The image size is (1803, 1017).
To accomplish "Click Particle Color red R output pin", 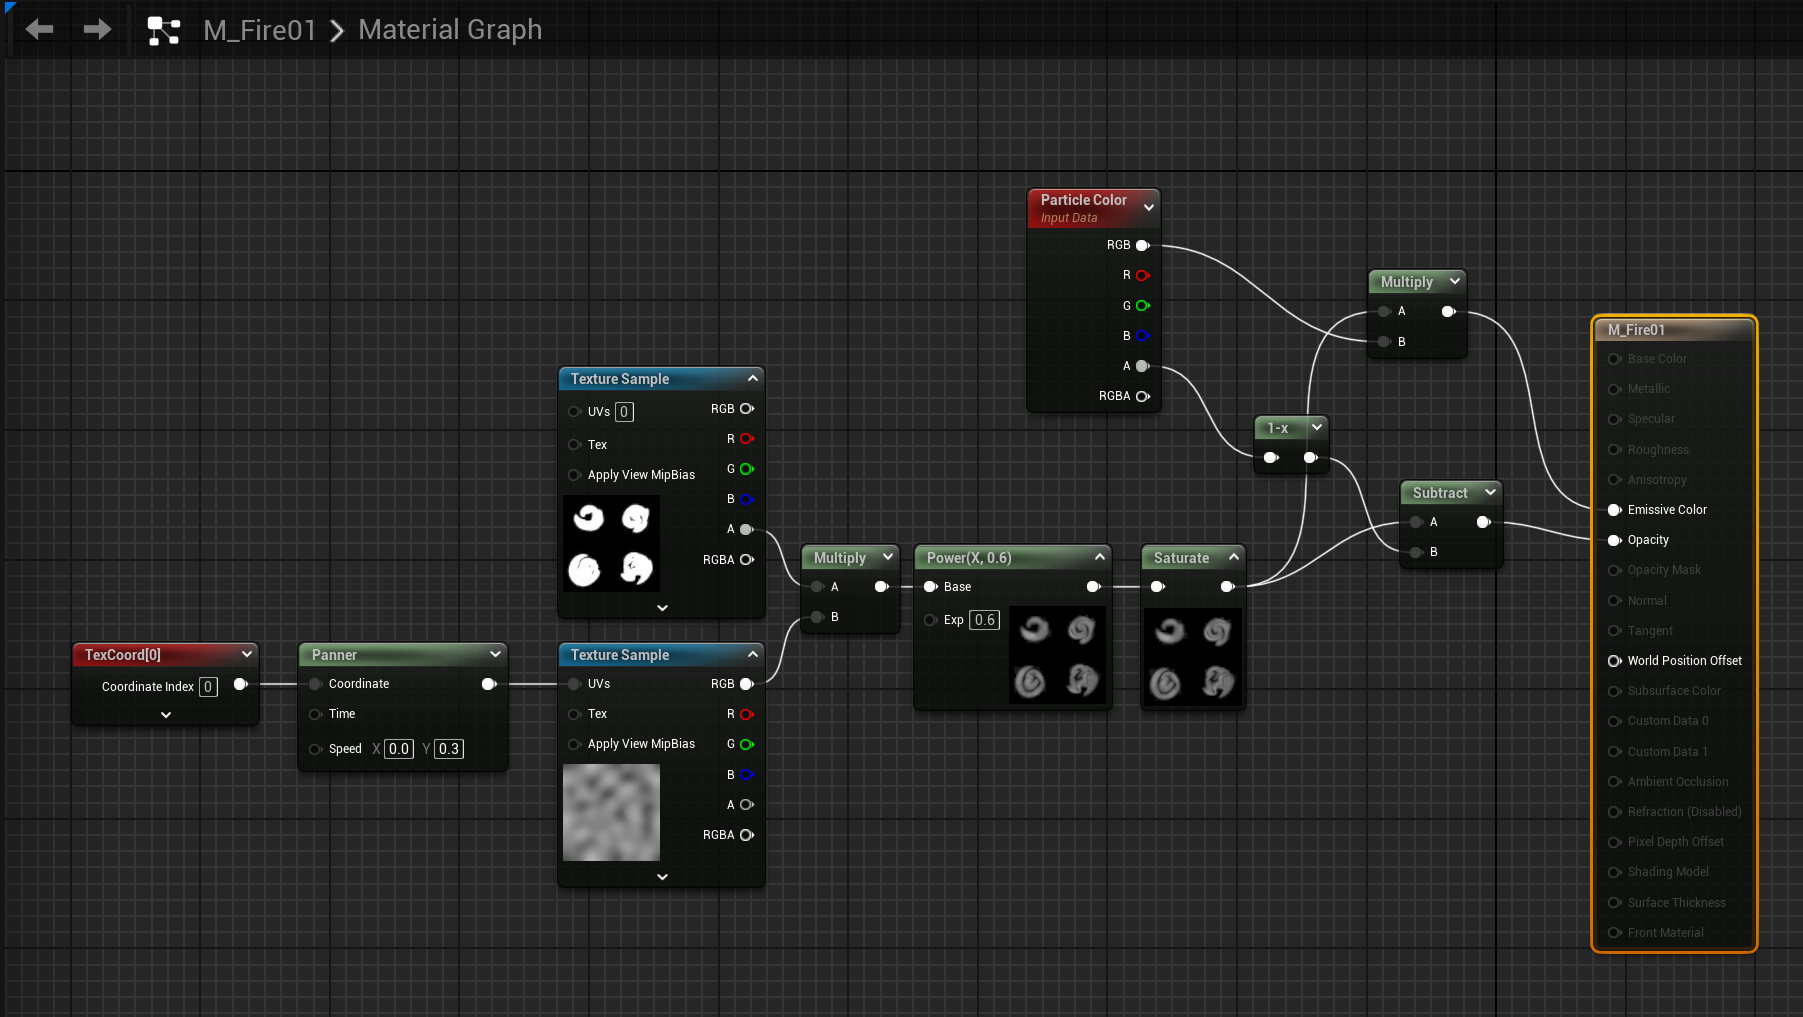I will [1142, 275].
